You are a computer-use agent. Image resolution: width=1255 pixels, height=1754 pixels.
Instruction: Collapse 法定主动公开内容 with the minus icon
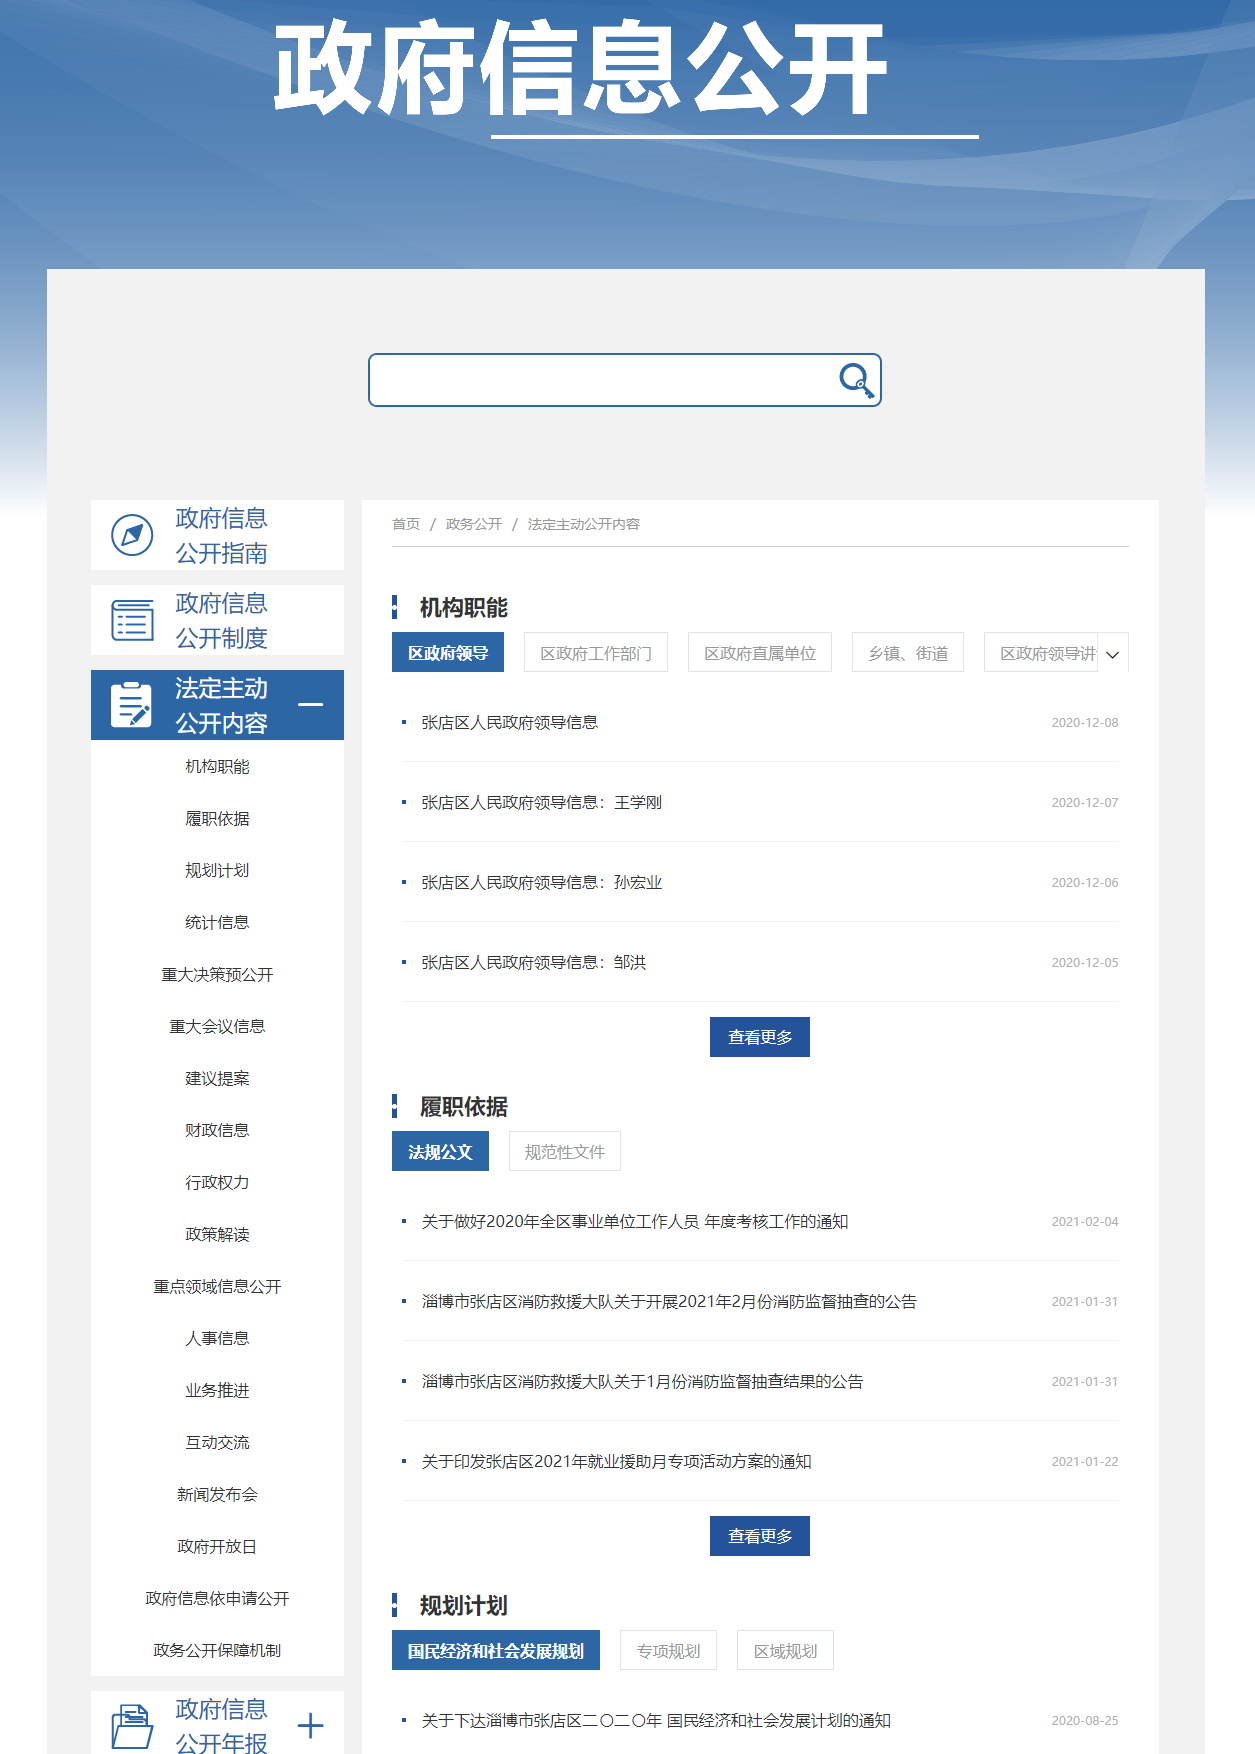click(x=311, y=705)
